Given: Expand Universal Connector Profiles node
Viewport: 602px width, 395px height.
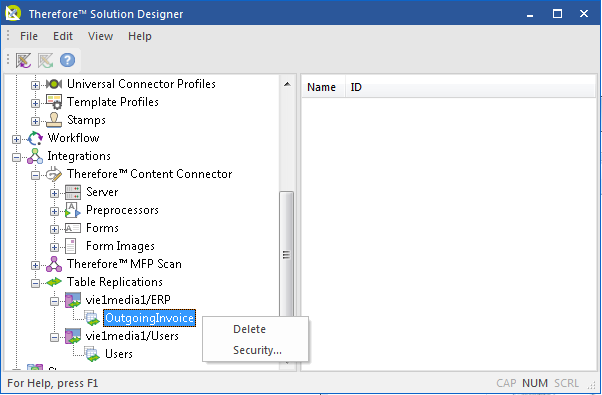Looking at the screenshot, I should click(x=35, y=85).
